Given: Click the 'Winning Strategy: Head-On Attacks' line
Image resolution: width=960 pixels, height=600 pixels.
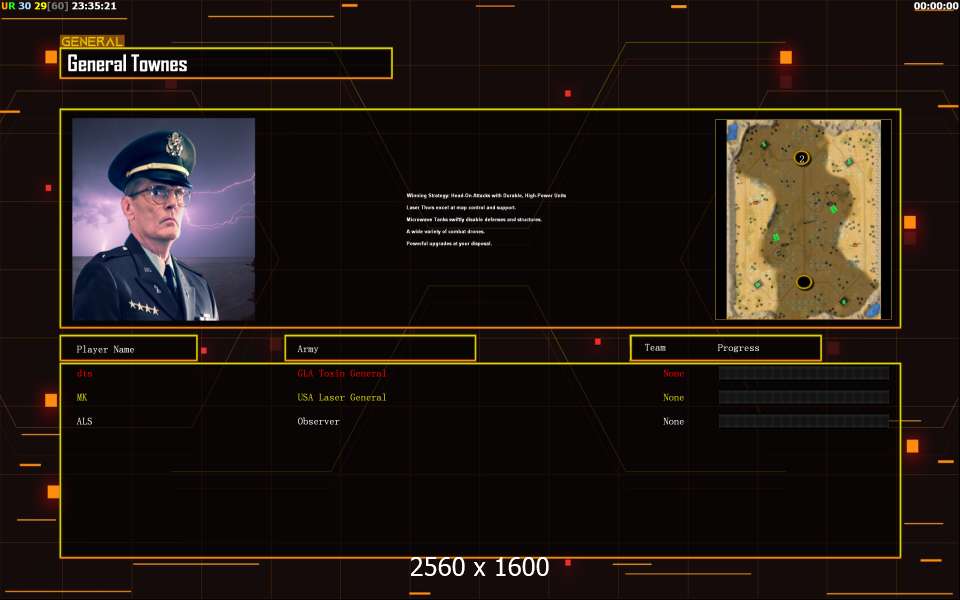Looking at the screenshot, I should (x=486, y=195).
